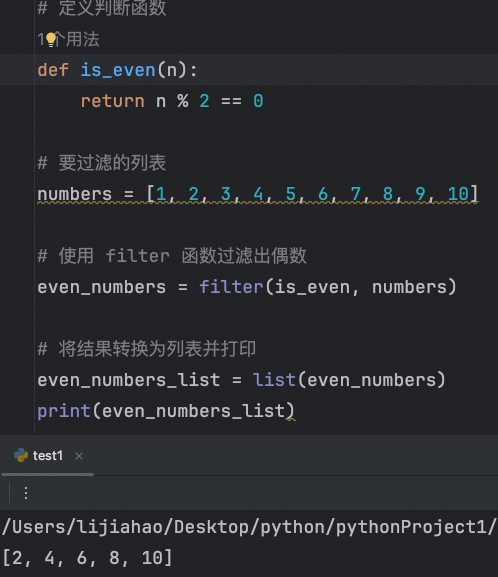The height and width of the screenshot is (577, 498).
Task: Click the Python icon on test1 tab
Action: (21, 455)
